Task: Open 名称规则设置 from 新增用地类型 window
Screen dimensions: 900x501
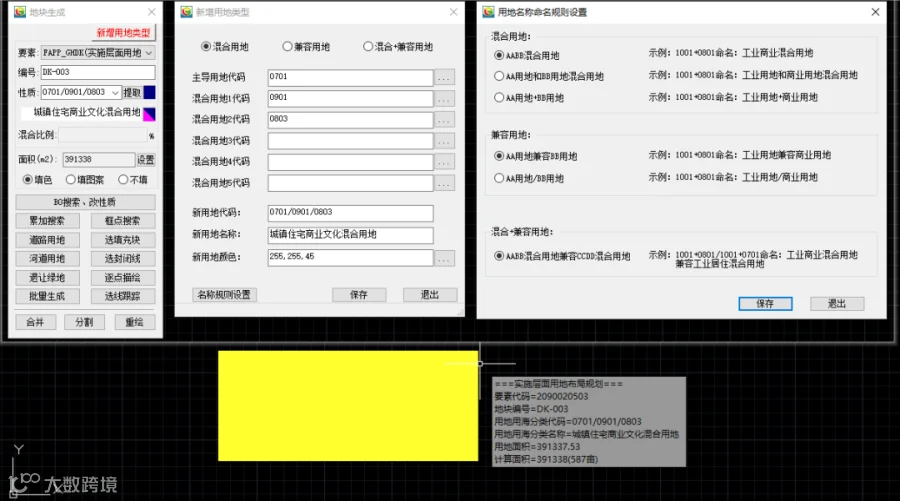Action: coord(224,295)
